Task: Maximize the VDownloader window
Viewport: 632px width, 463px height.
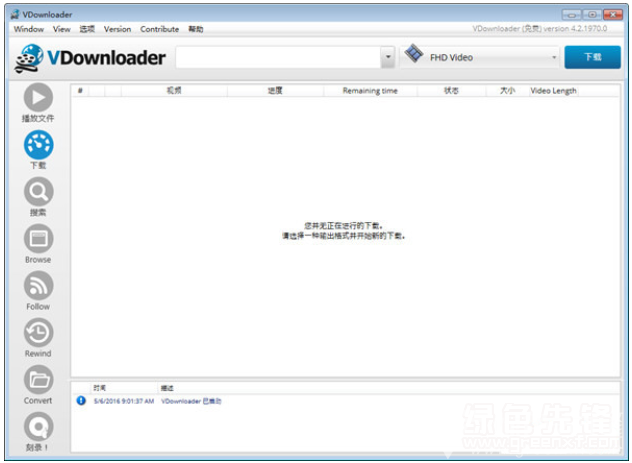Action: (x=592, y=15)
